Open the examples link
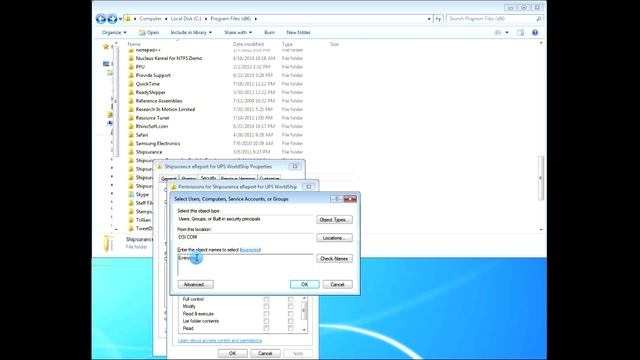The width and height of the screenshot is (640, 360). (251, 250)
